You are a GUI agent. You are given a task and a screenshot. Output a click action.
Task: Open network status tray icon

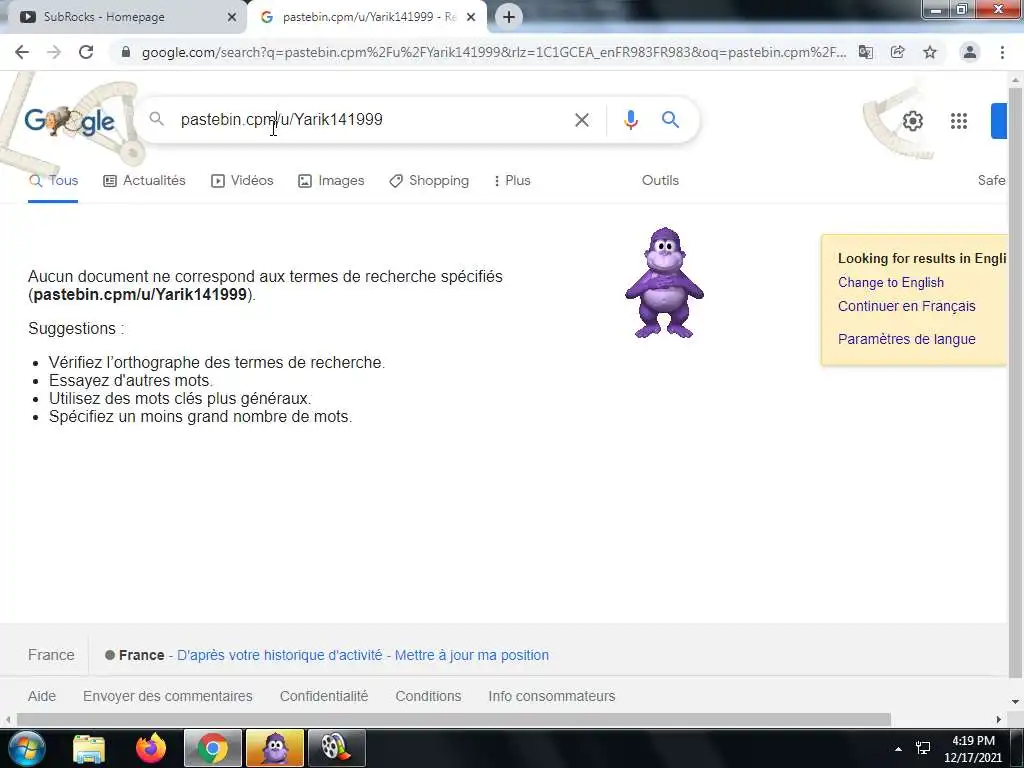(923, 748)
